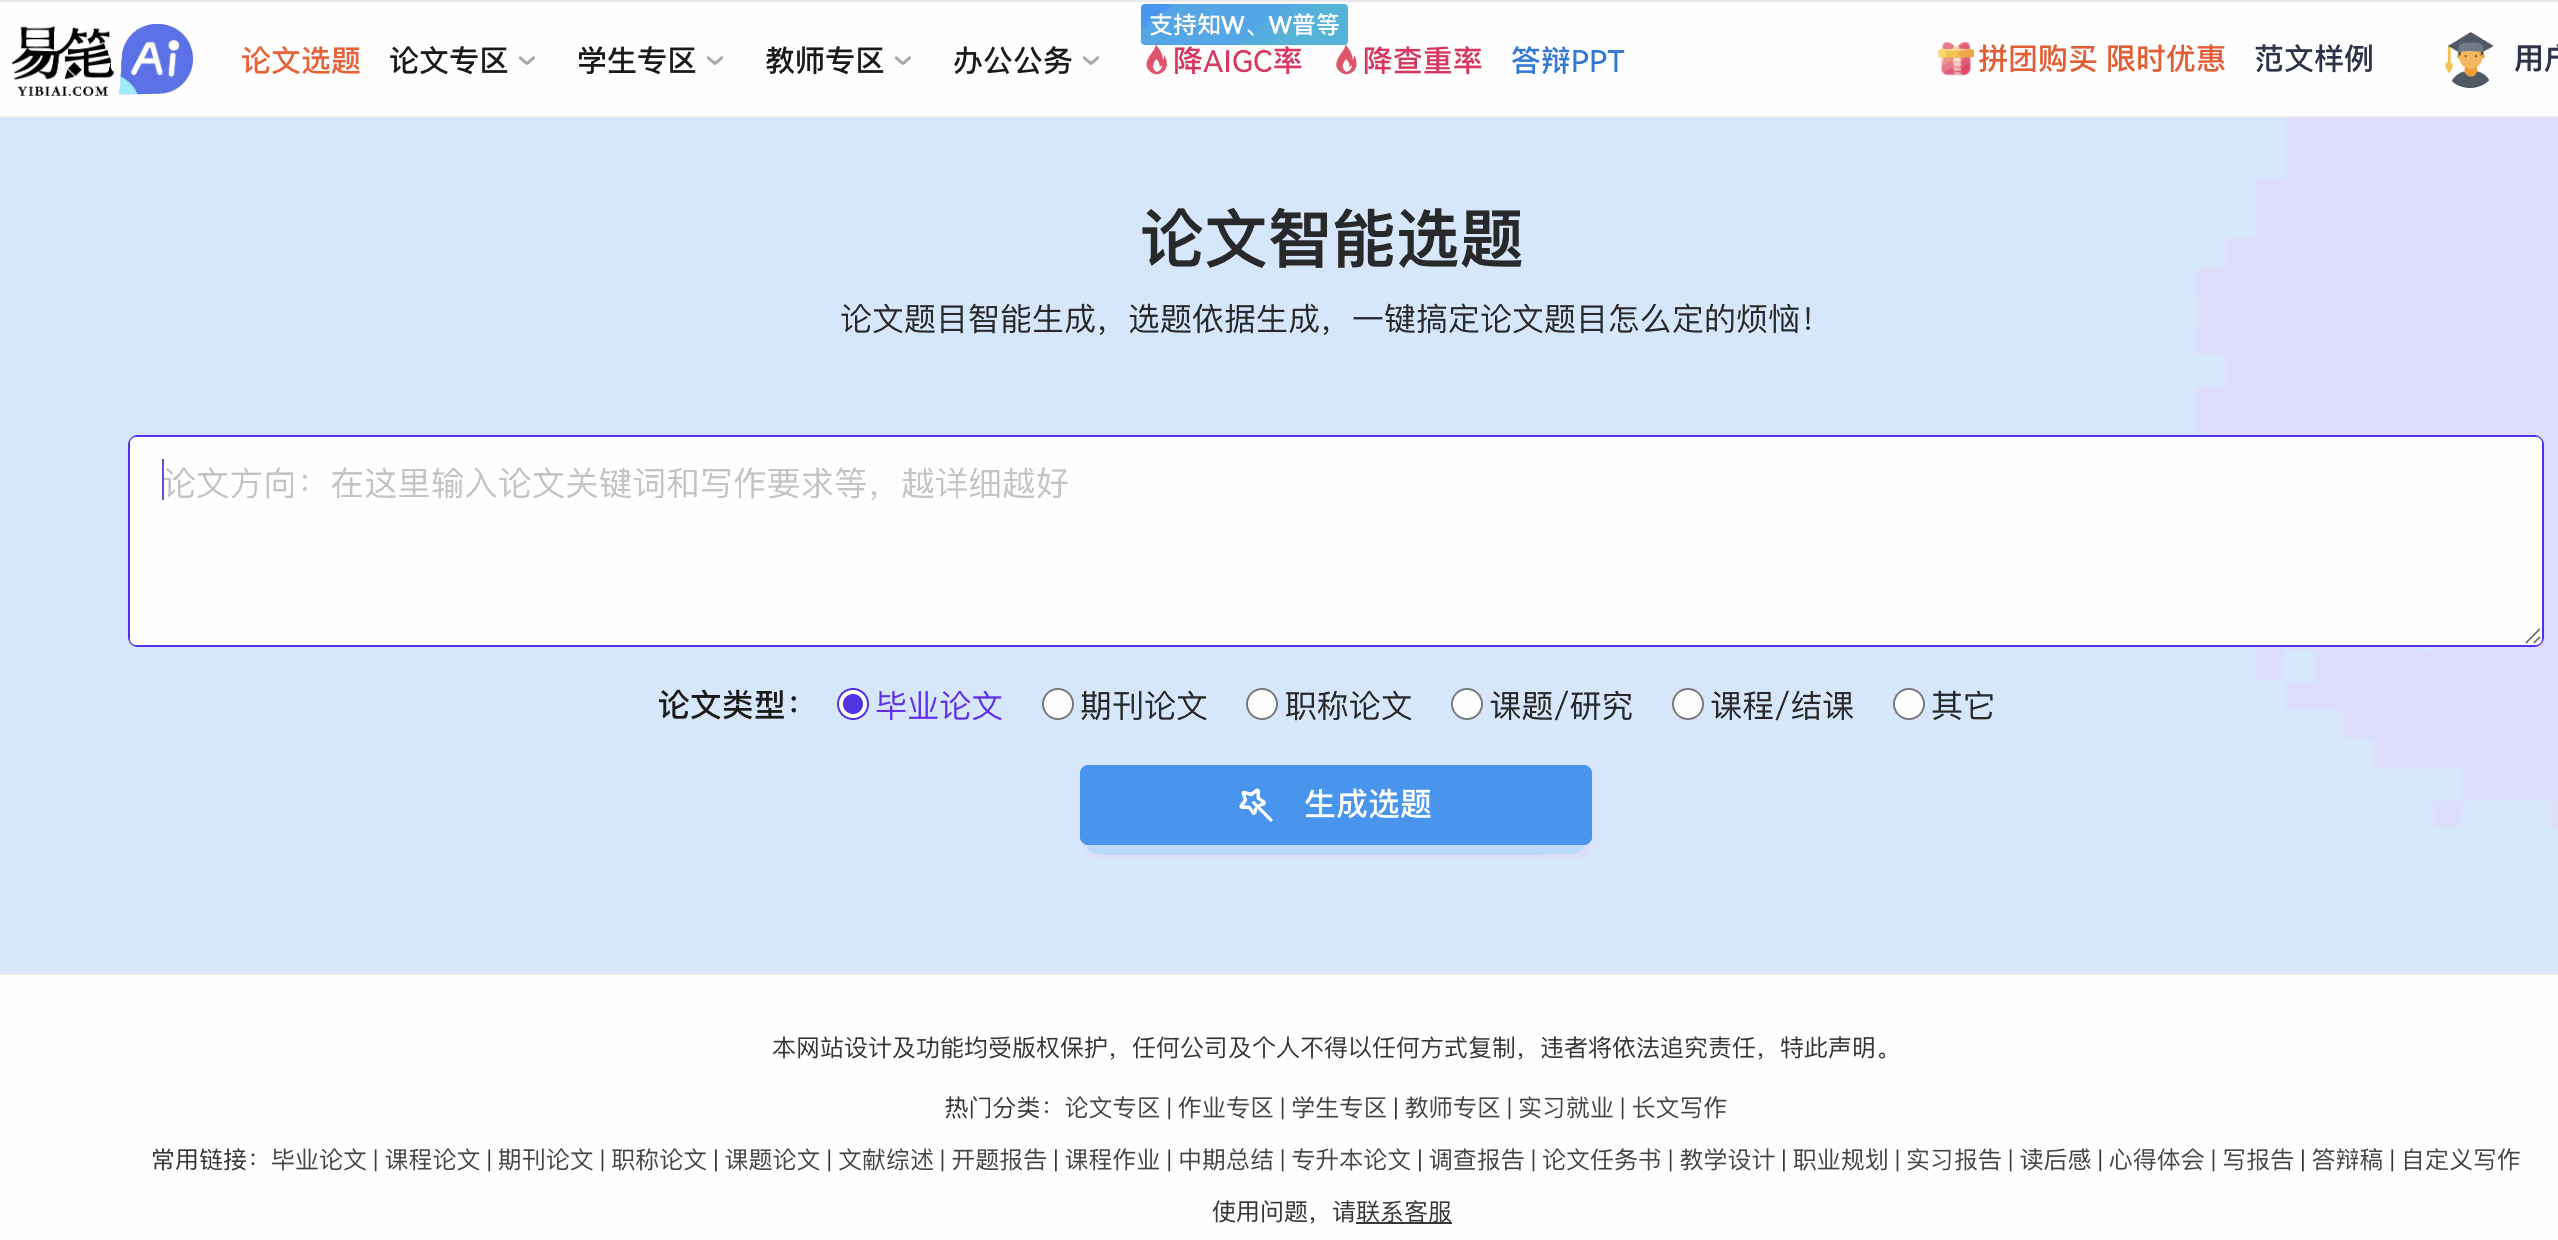Viewport: 2558px width, 1240px height.
Task: Choose the 其它 radio button
Action: (x=1908, y=705)
